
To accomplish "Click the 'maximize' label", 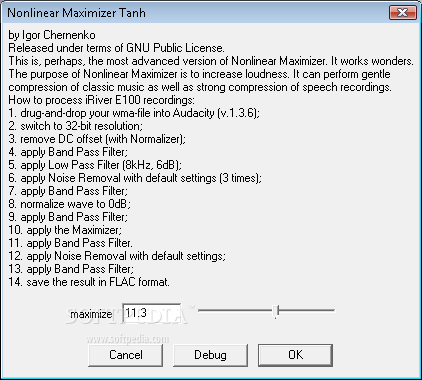I will (x=91, y=314).
